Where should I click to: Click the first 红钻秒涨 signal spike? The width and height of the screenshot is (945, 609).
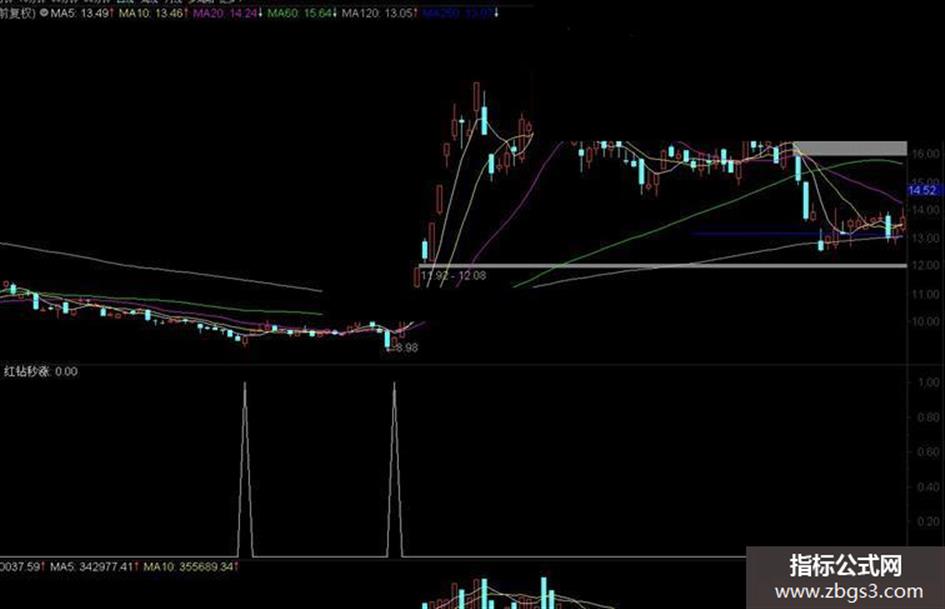tap(245, 469)
